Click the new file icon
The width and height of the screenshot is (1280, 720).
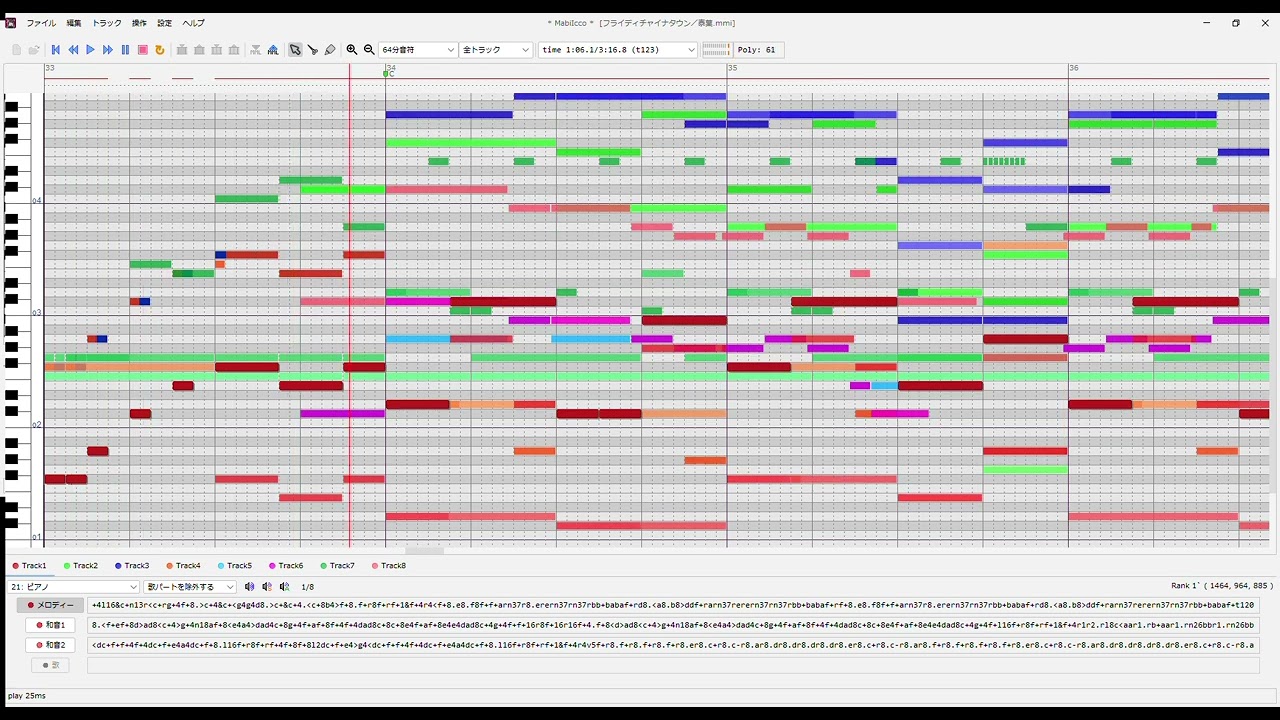(16, 50)
